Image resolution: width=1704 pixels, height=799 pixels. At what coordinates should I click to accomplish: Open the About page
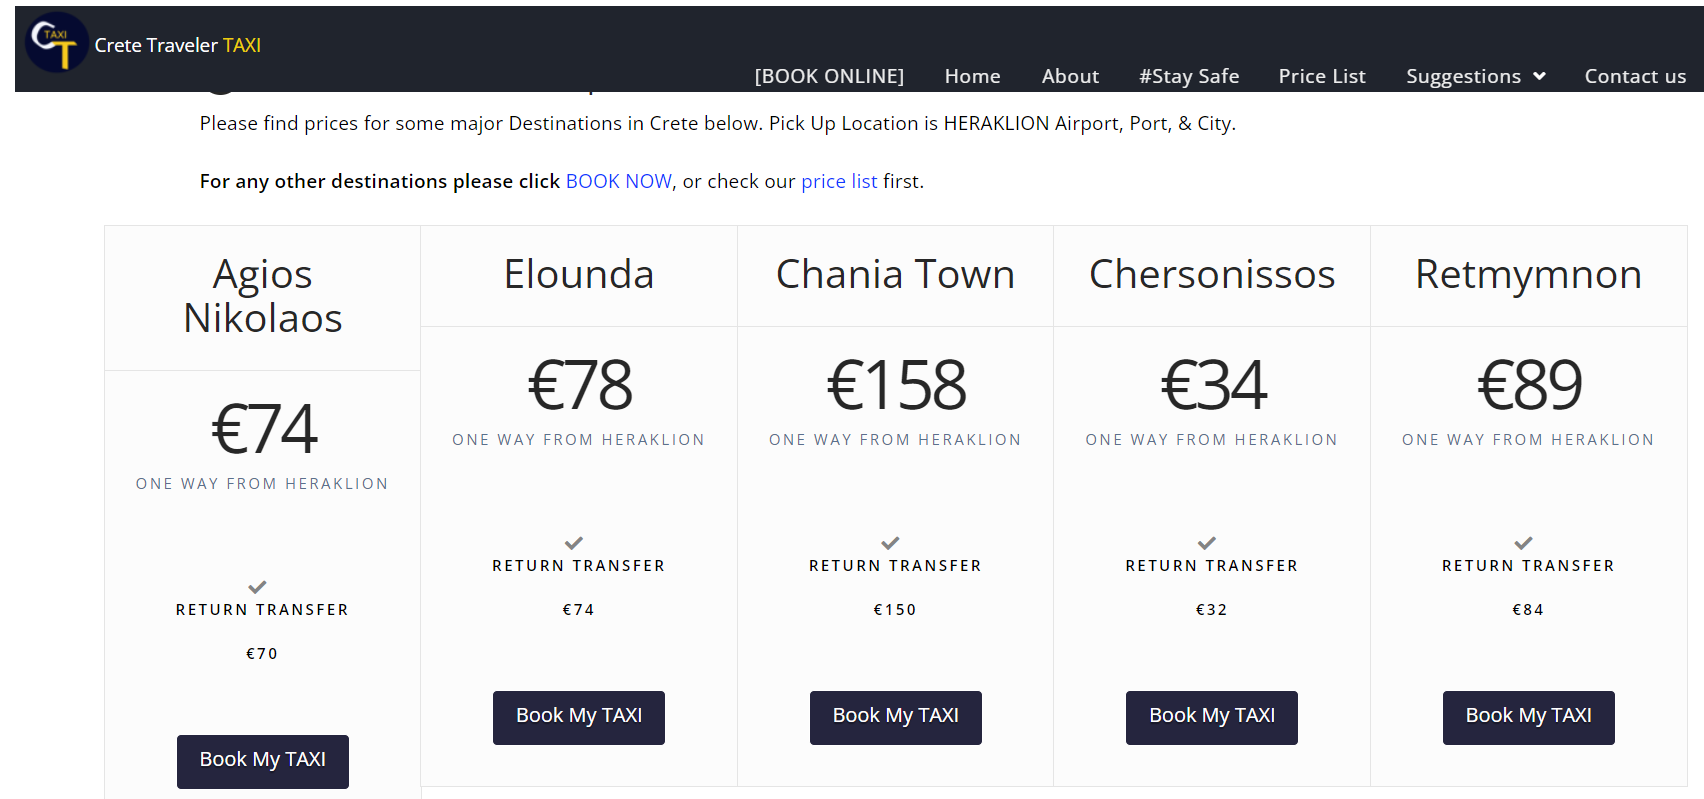click(x=1070, y=76)
